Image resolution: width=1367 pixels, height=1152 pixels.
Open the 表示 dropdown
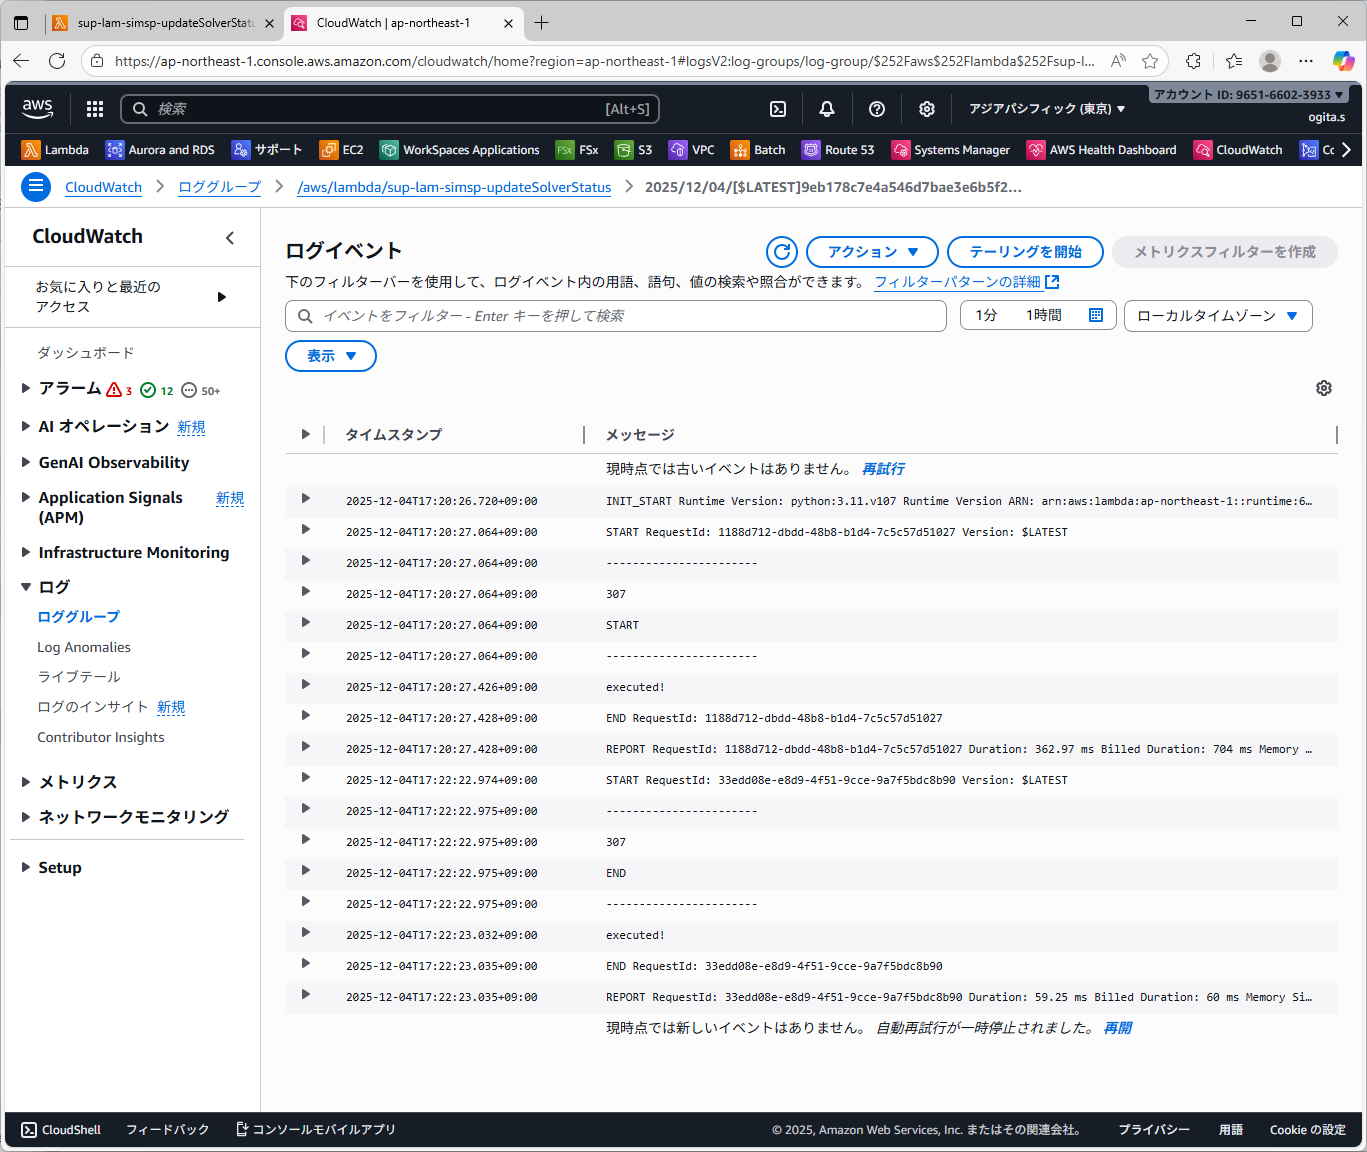coord(330,356)
